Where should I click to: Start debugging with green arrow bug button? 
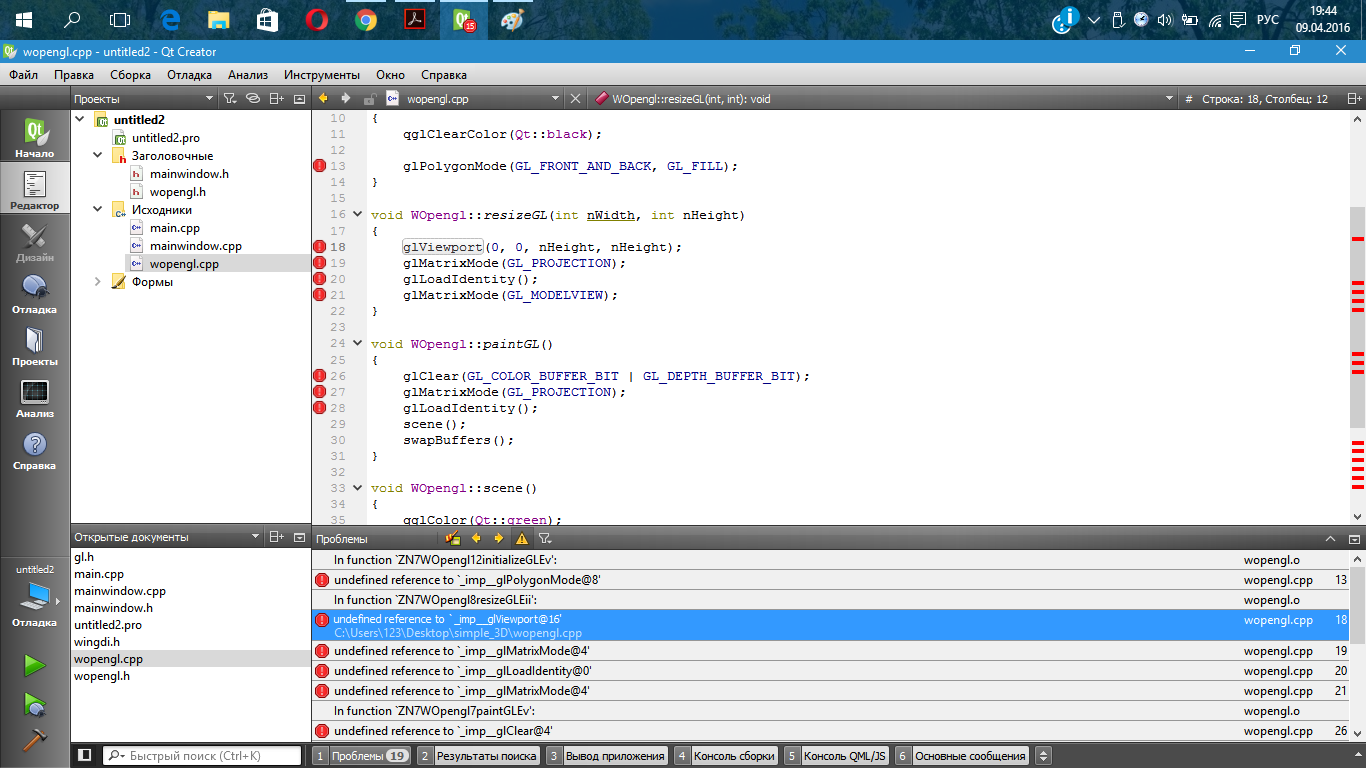click(35, 703)
